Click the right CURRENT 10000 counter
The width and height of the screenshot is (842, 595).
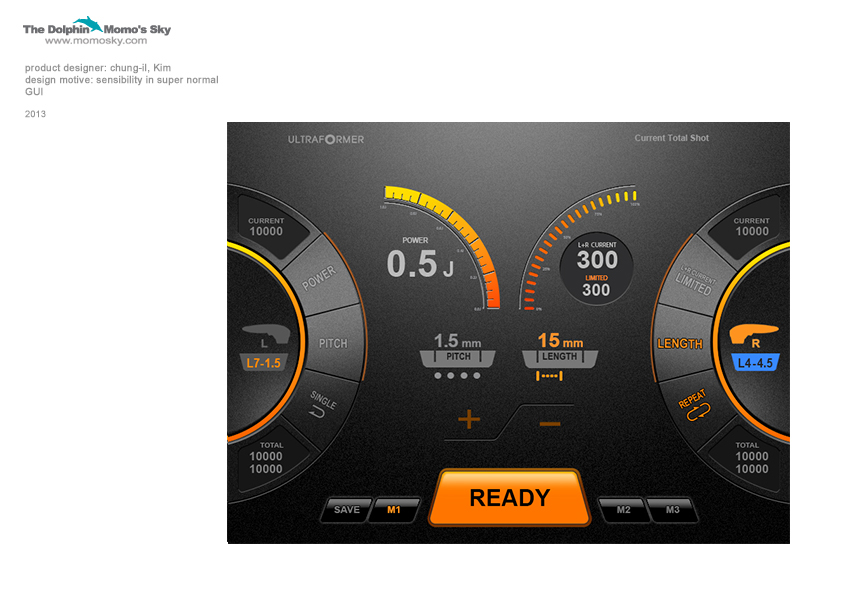tap(752, 227)
